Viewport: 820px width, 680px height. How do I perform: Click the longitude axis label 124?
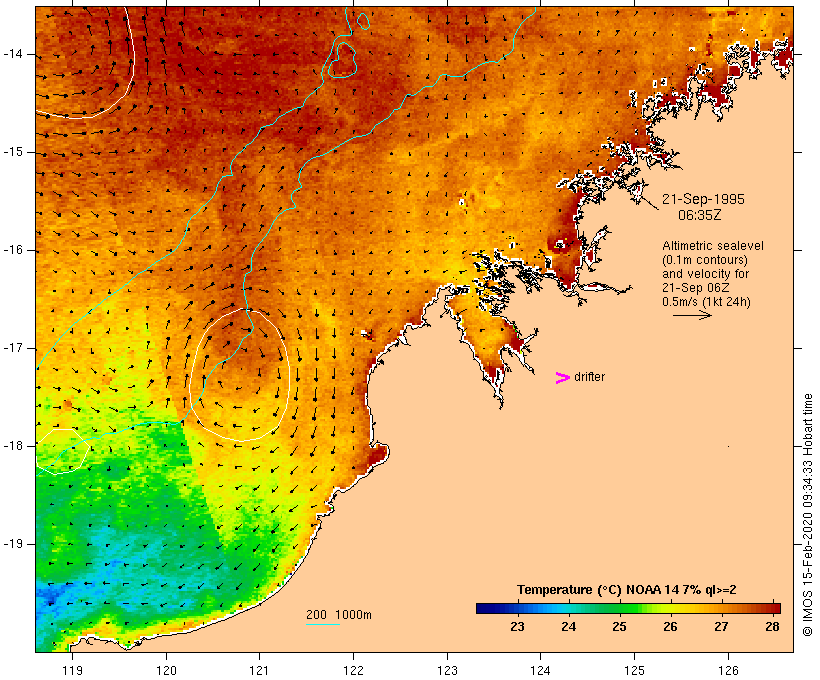[x=540, y=670]
